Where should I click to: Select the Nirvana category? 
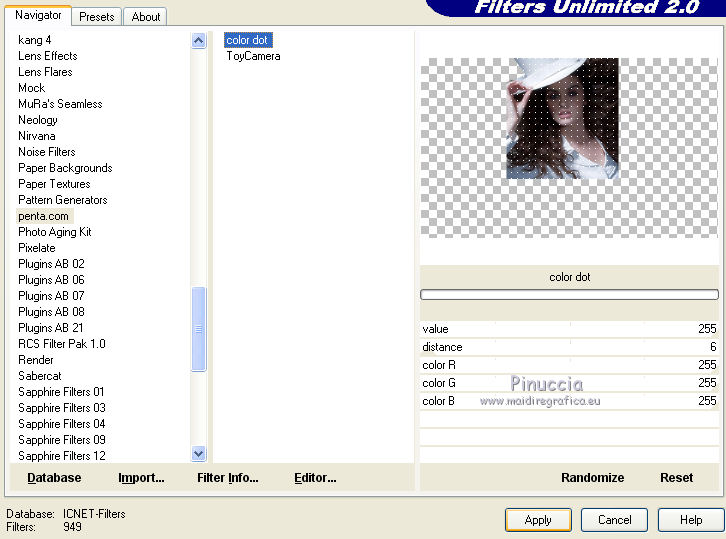[x=37, y=136]
